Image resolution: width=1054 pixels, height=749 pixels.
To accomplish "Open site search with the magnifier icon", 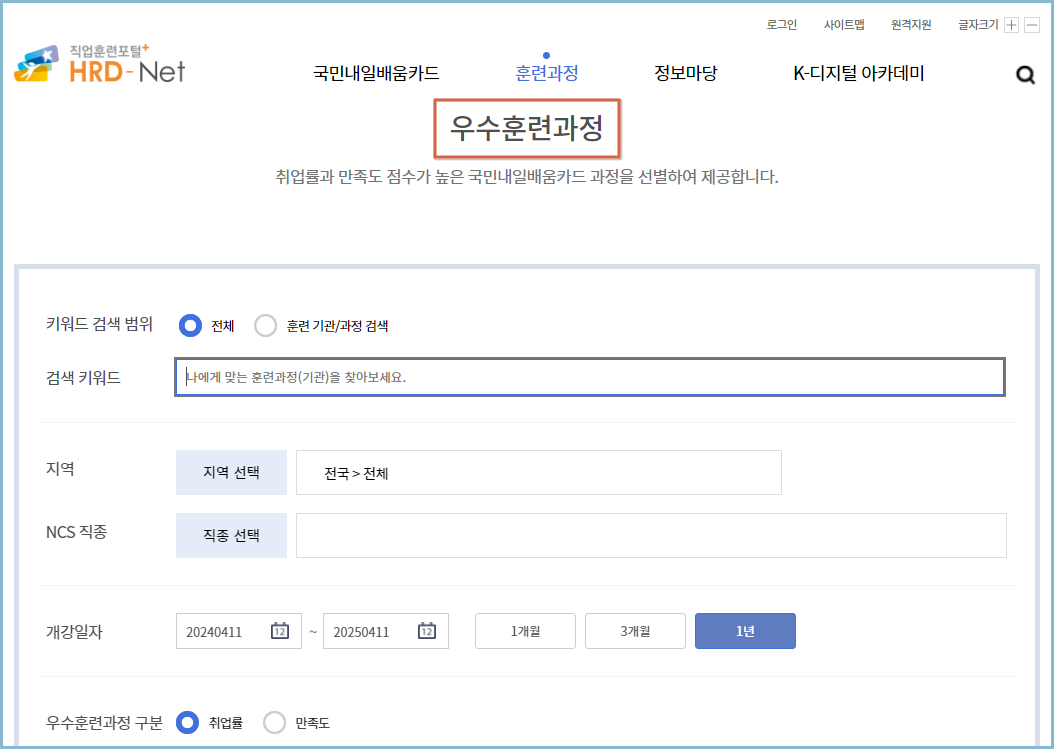I will click(1024, 73).
